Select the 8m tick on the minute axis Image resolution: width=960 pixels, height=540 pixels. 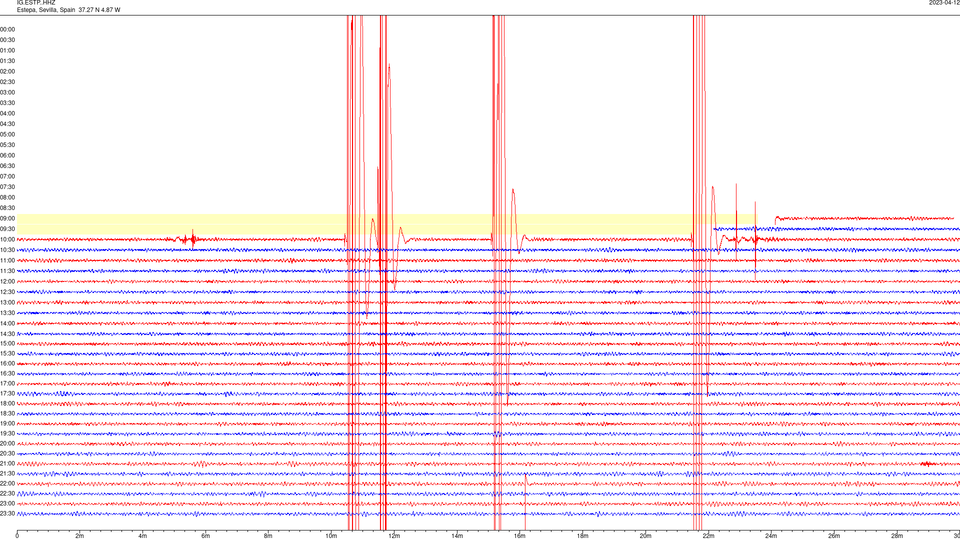pos(268,536)
